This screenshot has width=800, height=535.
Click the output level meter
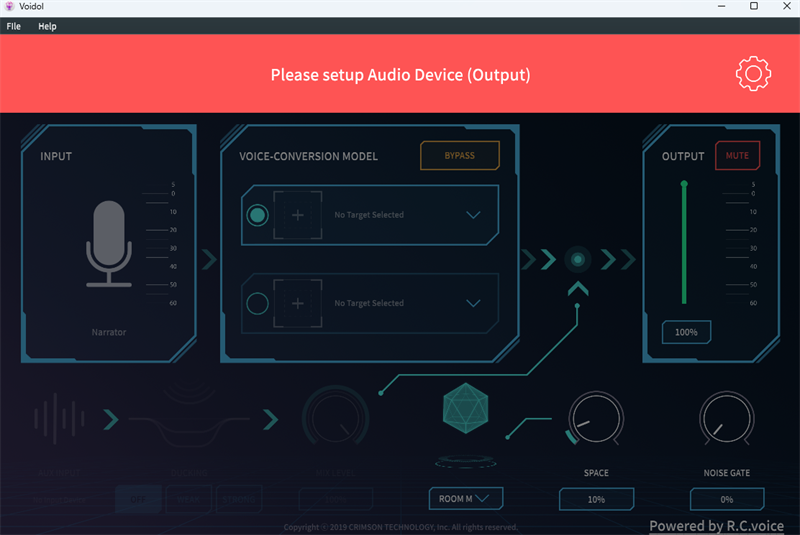(740, 244)
